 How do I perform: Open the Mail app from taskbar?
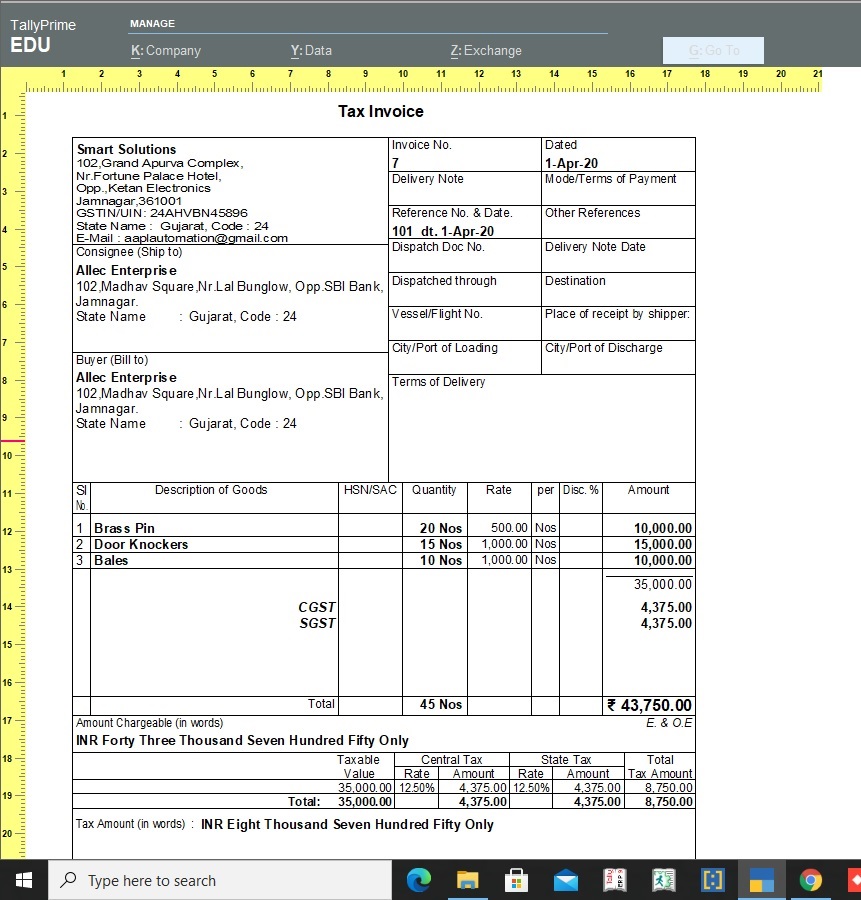click(x=565, y=880)
